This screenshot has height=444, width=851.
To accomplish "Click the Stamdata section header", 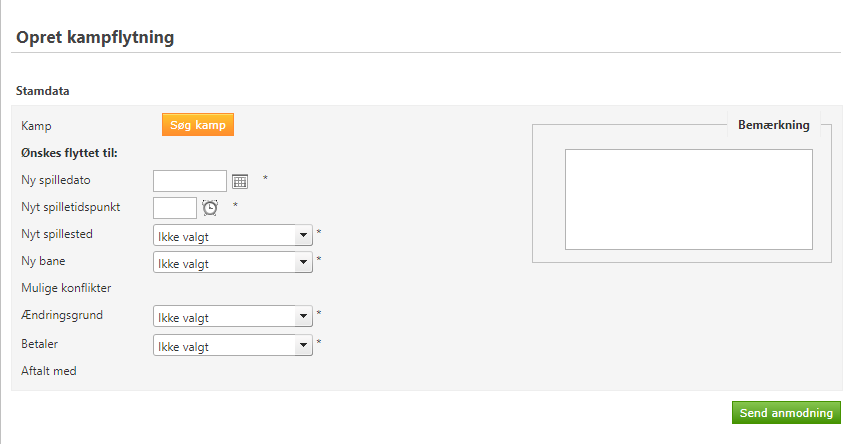I will pos(43,91).
